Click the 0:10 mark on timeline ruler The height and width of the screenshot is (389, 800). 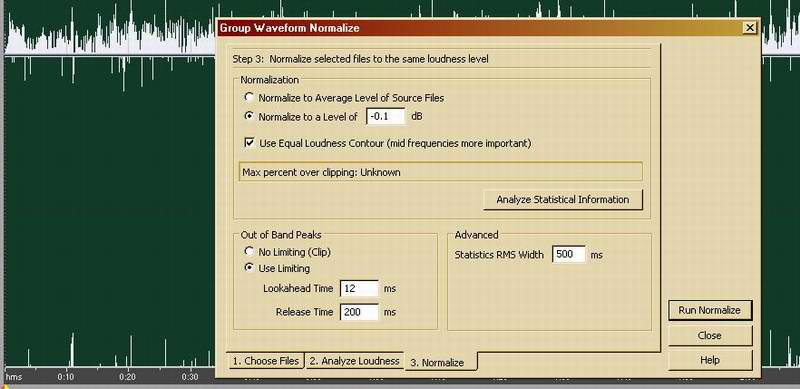coord(66,377)
